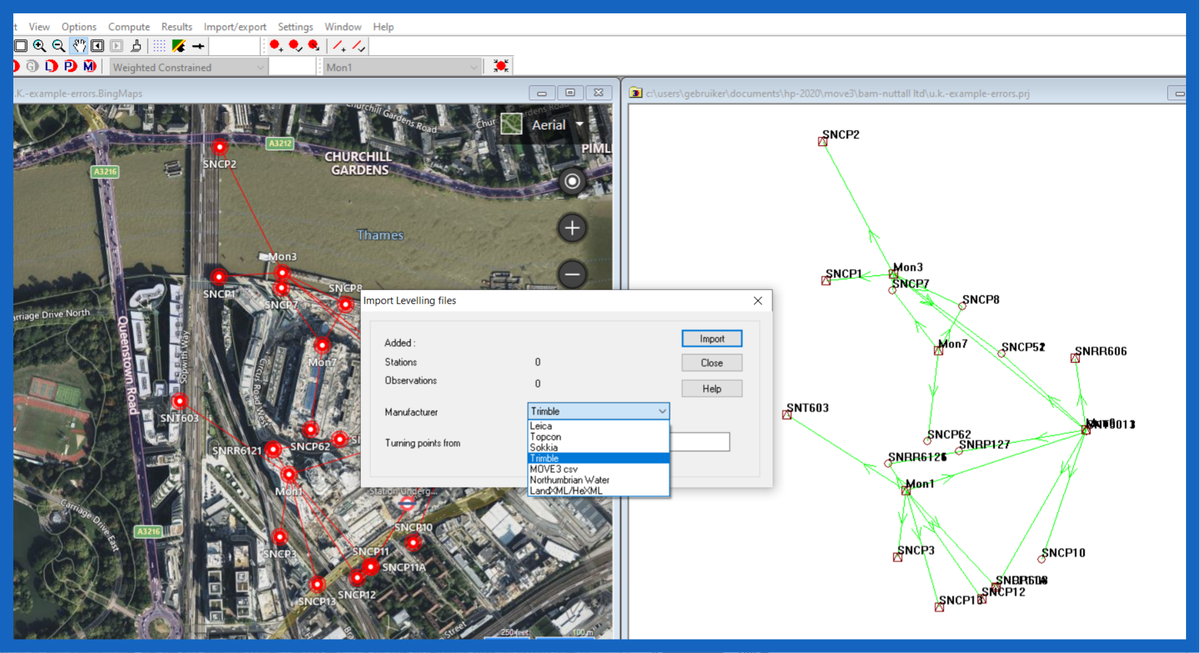This screenshot has height=653, width=1200.
Task: Click the circular M icon in the toolbar
Action: [88, 66]
